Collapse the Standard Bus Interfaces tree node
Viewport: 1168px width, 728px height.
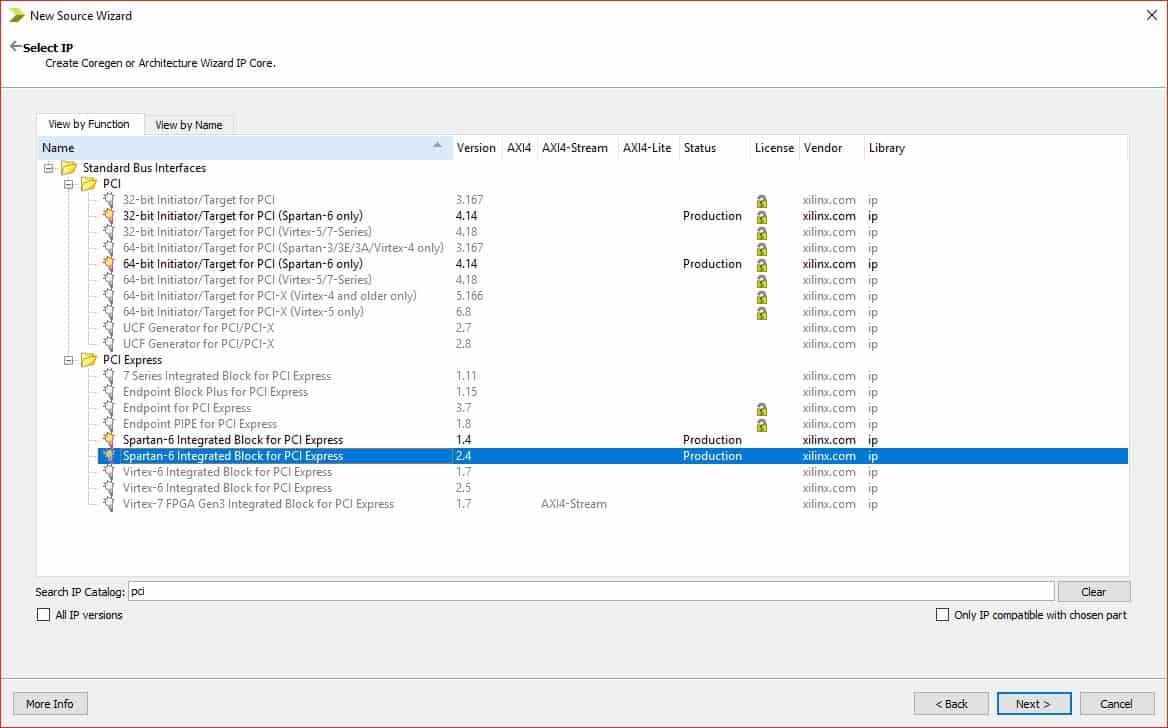48,168
